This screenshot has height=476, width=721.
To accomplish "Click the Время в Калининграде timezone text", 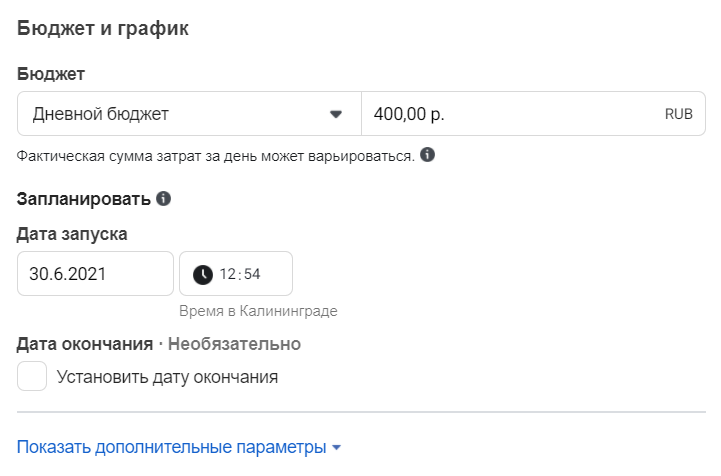I will tap(258, 311).
